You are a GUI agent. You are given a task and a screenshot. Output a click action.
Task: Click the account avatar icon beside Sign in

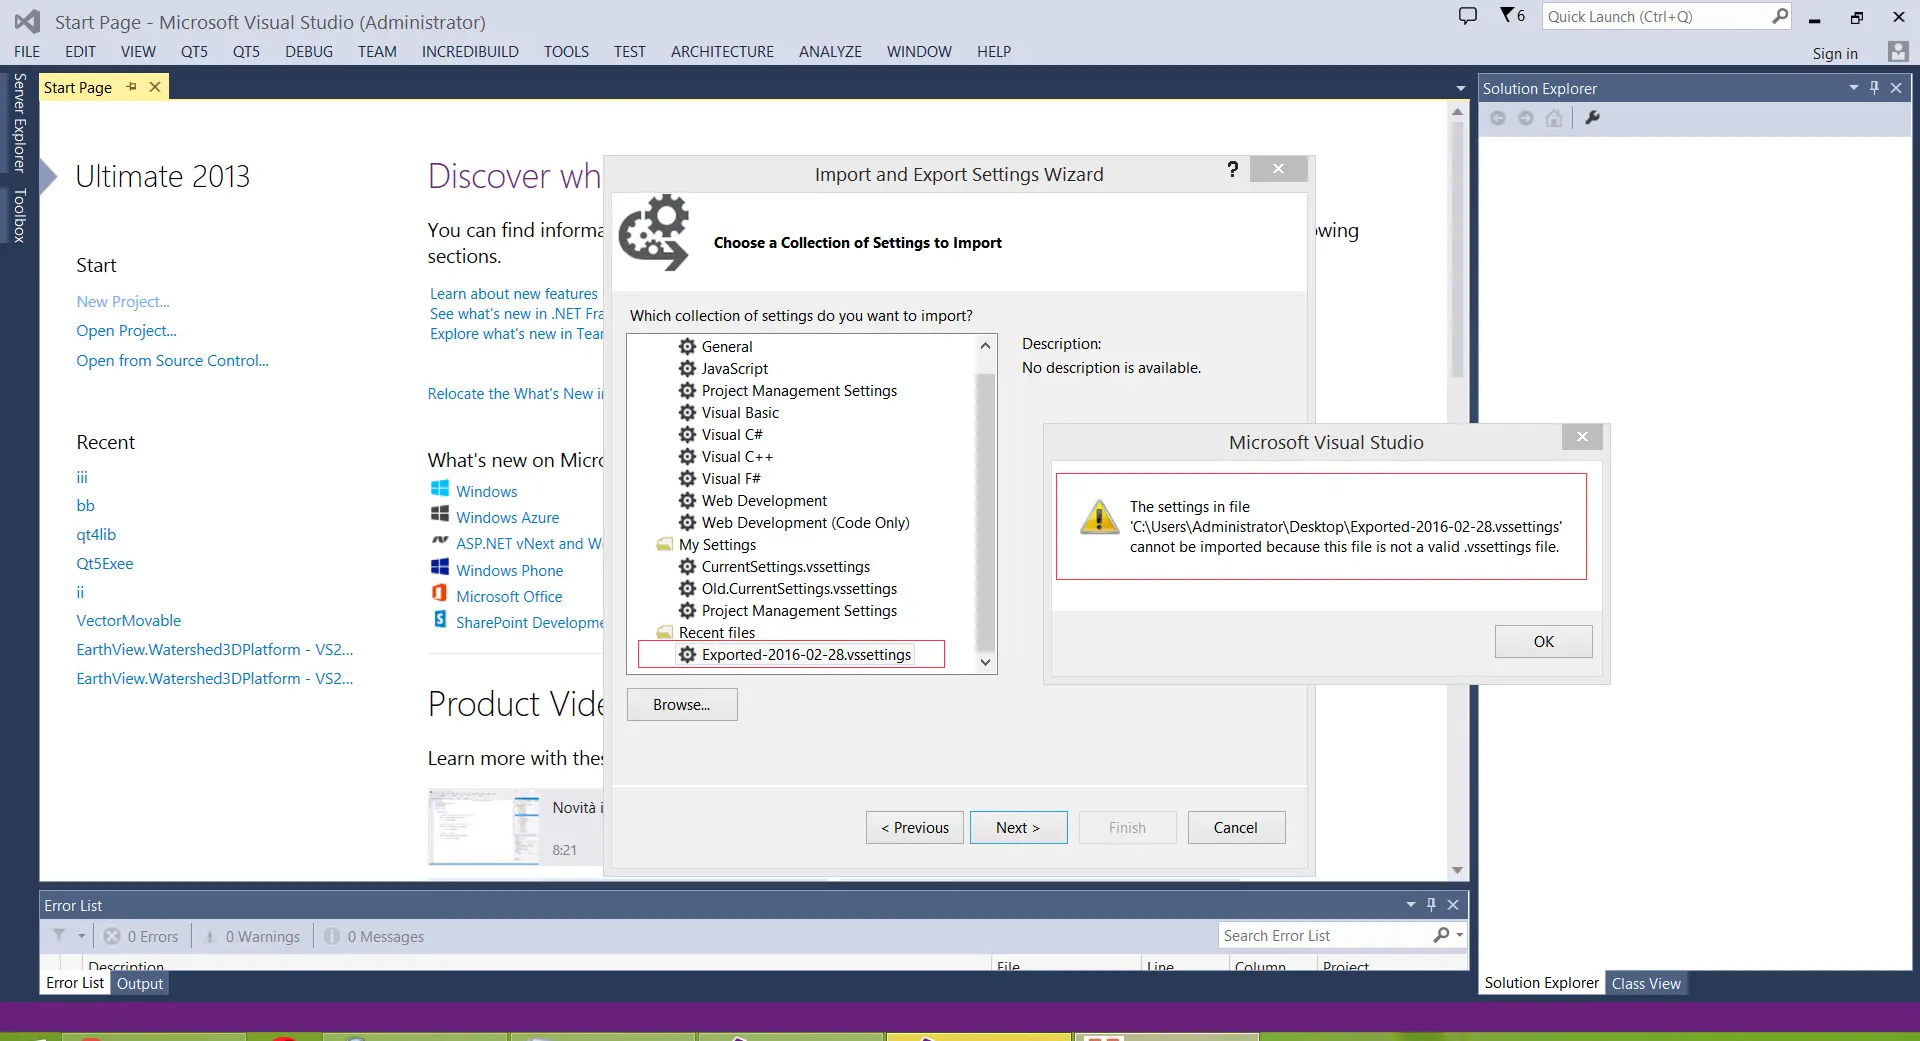point(1897,52)
